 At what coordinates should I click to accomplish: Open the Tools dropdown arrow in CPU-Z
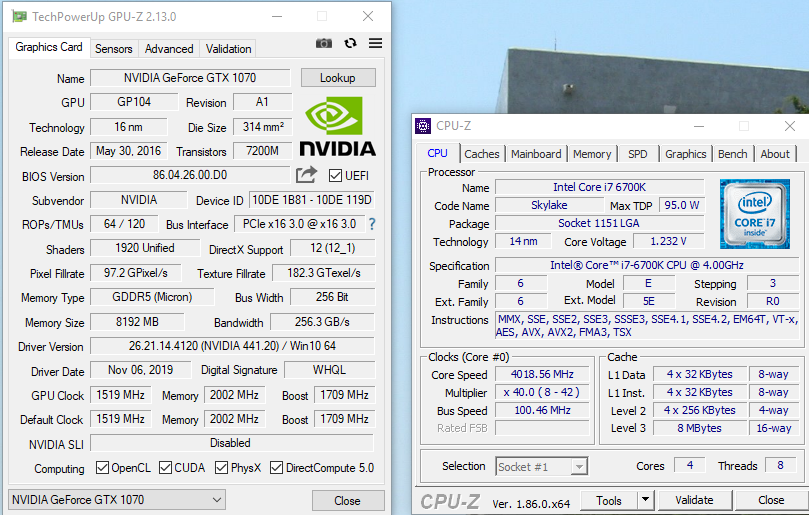(x=645, y=500)
